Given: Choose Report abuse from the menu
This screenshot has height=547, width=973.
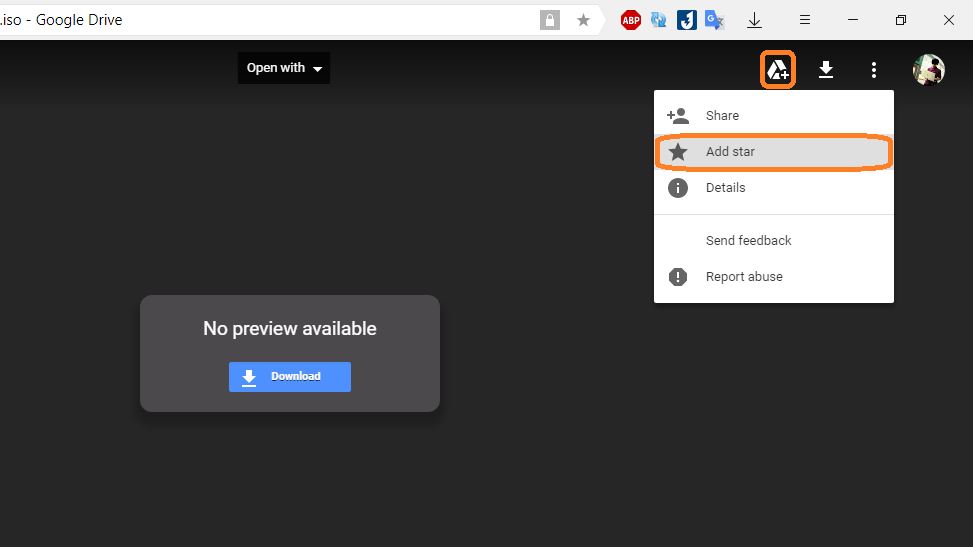Looking at the screenshot, I should (744, 277).
